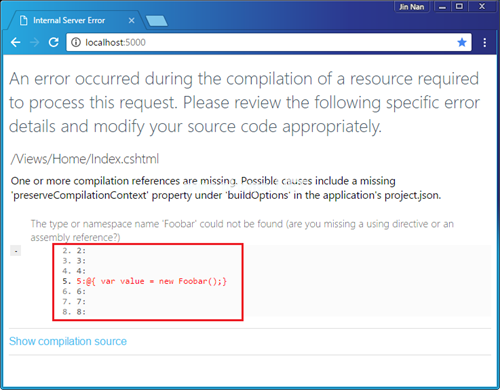Open the Jin Nan profile button
This screenshot has height=390, width=500.
tap(412, 7)
